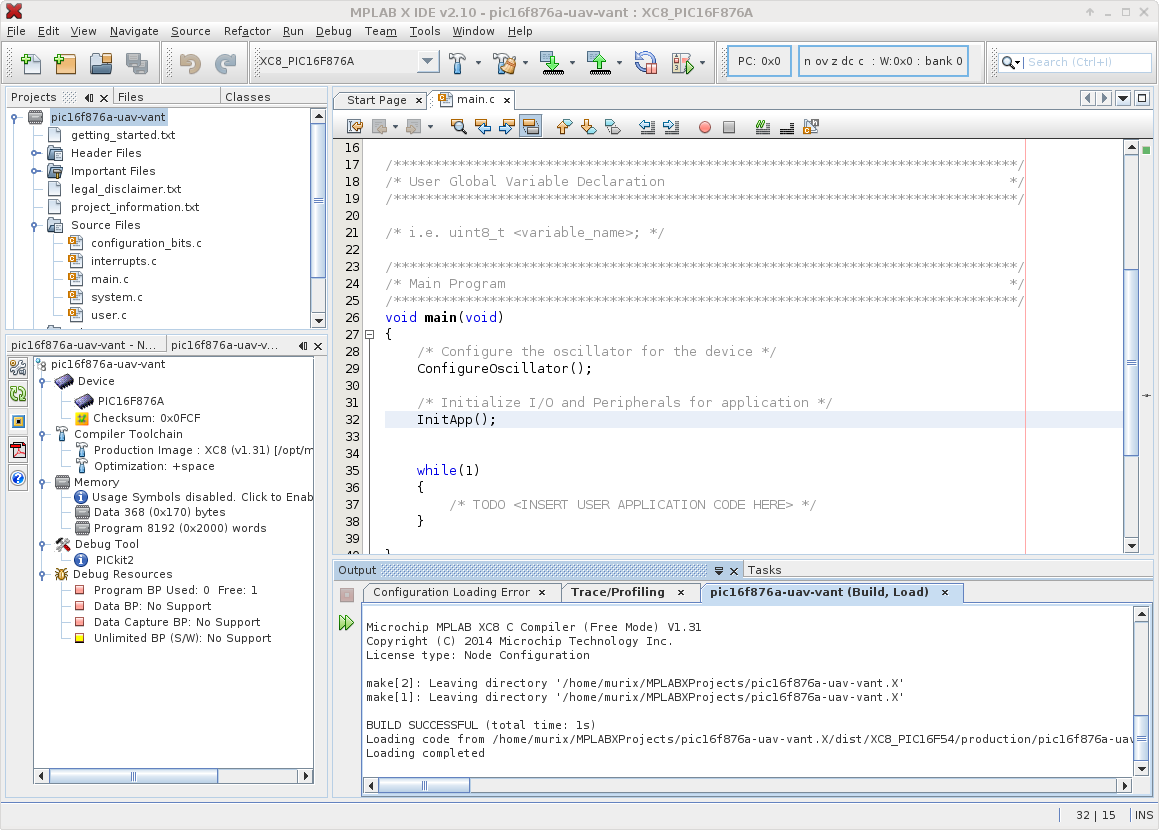Click the New File toolbar icon
The height and width of the screenshot is (830, 1159).
(x=30, y=63)
